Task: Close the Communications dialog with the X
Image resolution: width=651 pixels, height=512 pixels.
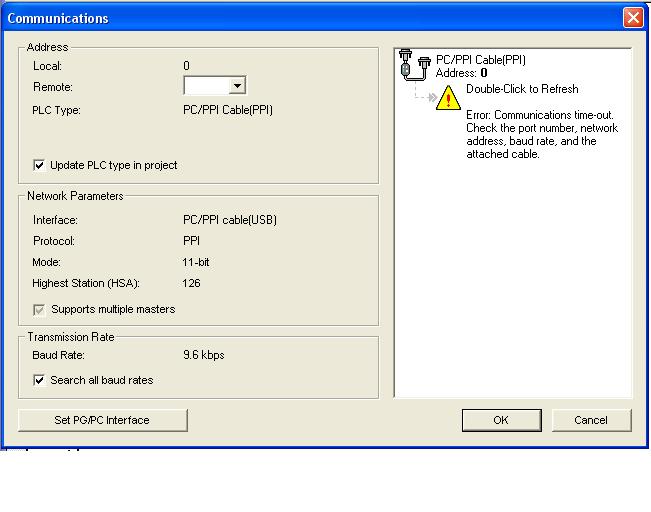Action: click(632, 18)
